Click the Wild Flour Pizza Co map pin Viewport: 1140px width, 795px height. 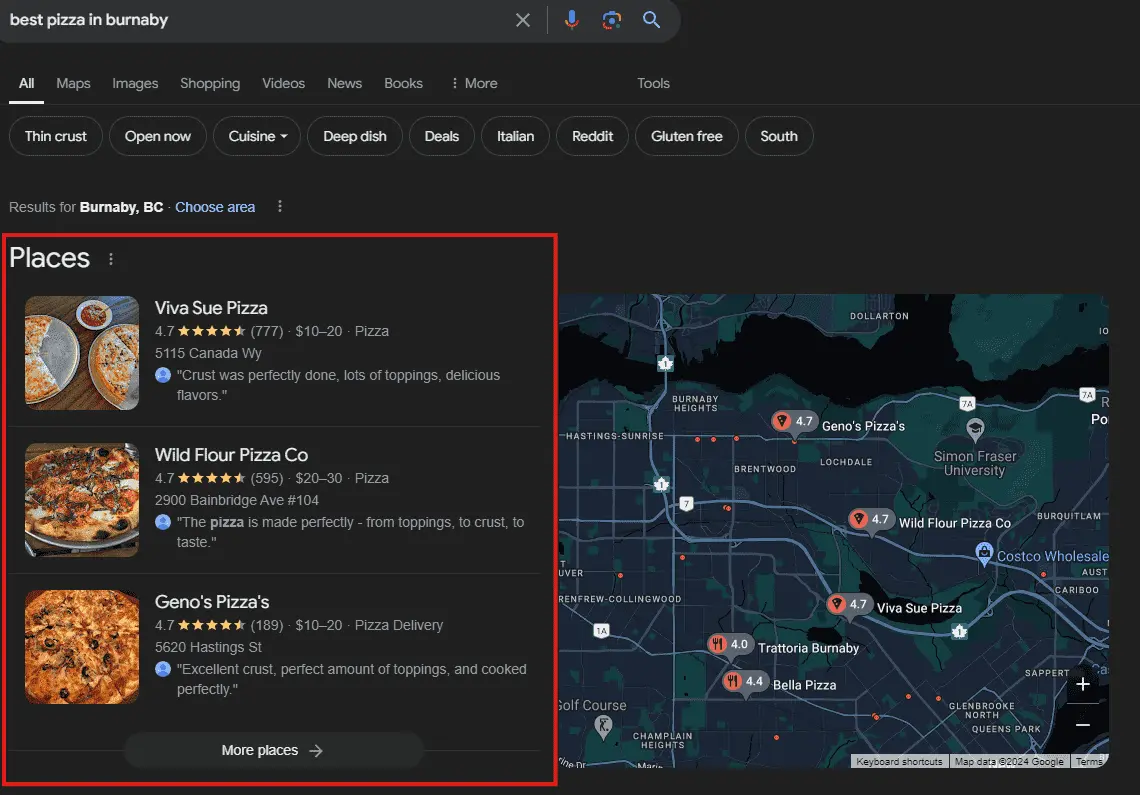870,519
